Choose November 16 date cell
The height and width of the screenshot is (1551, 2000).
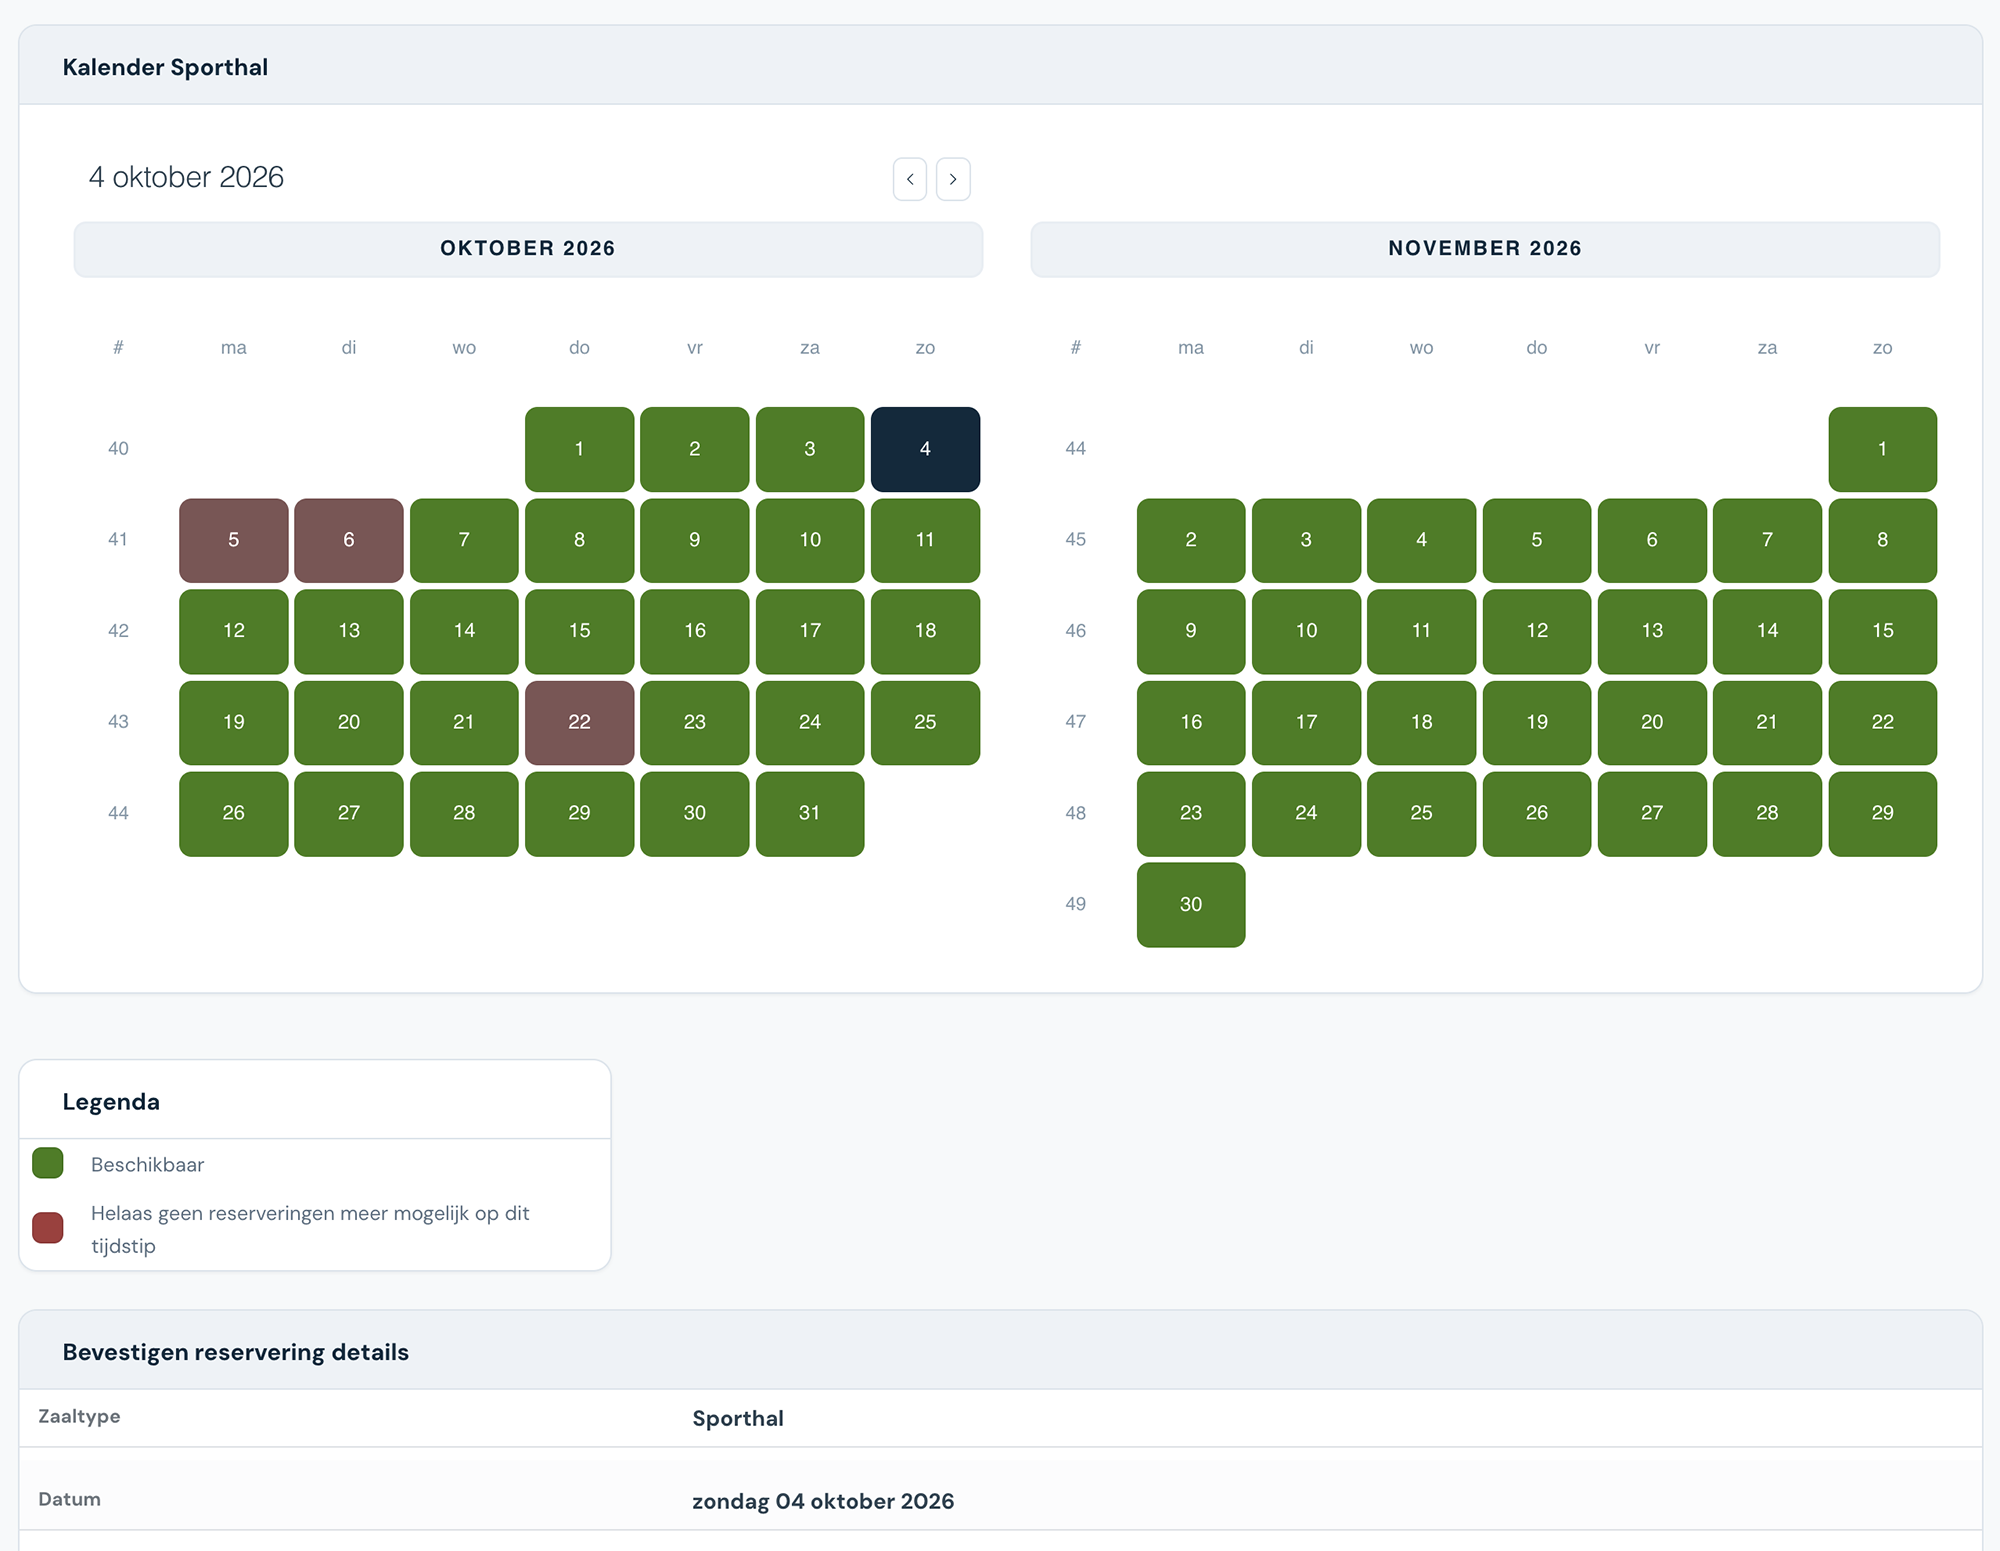click(x=1191, y=722)
